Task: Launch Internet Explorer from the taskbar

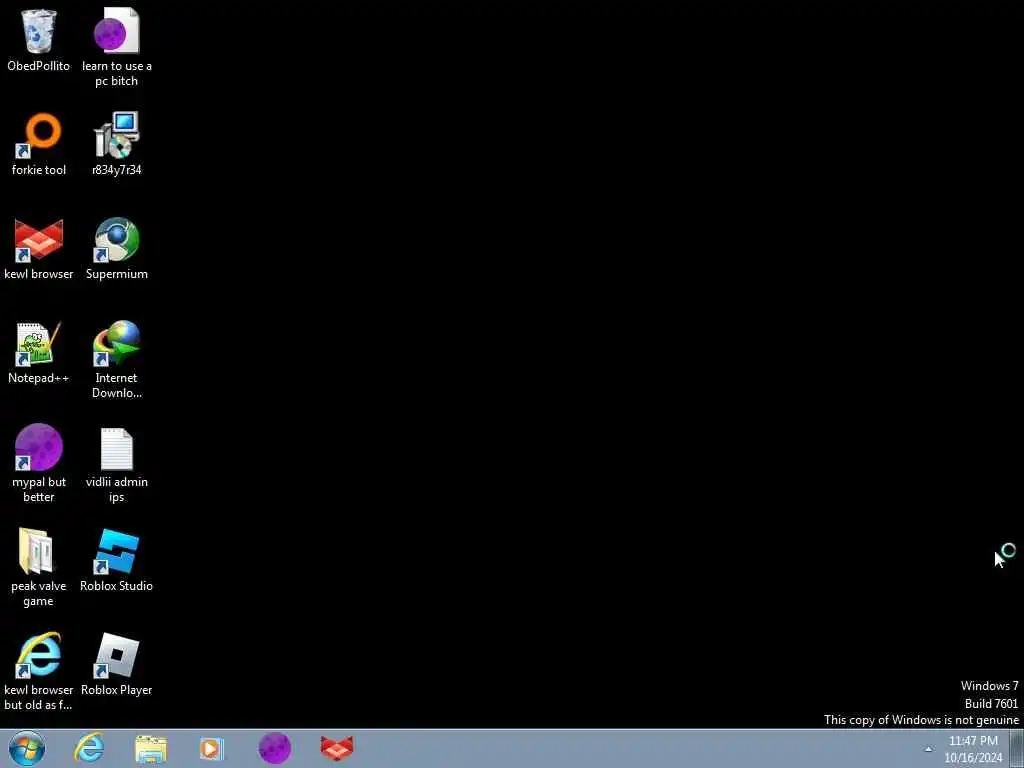Action: [89, 748]
